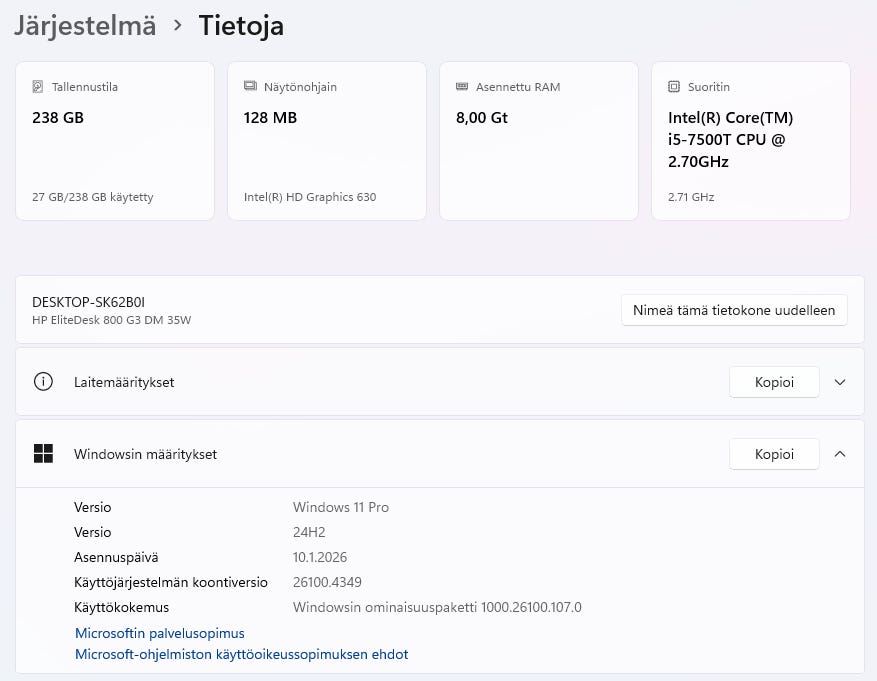Click Nimeä tämä tietokone uudelleen button
Image resolution: width=877 pixels, height=681 pixels.
pos(734,310)
